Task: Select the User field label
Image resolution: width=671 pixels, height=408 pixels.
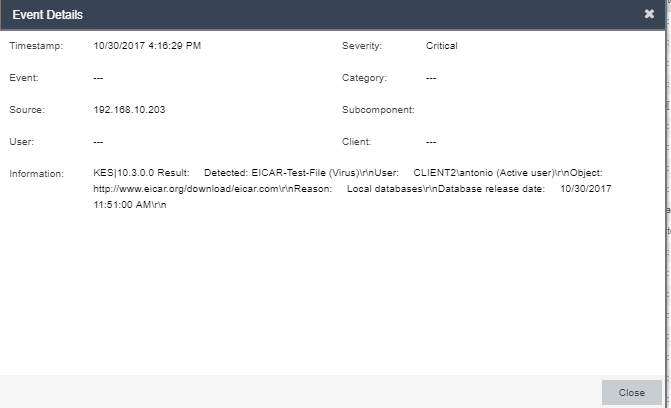Action: 22,141
